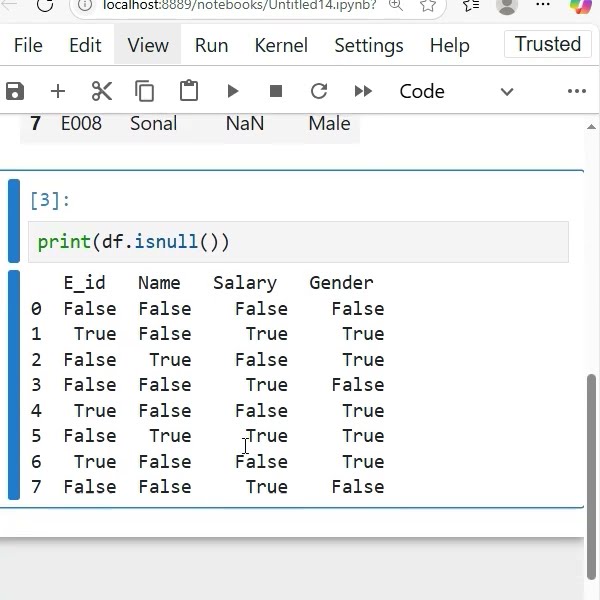Add this page to browser favorites star
This screenshot has width=600, height=600.
click(427, 5)
